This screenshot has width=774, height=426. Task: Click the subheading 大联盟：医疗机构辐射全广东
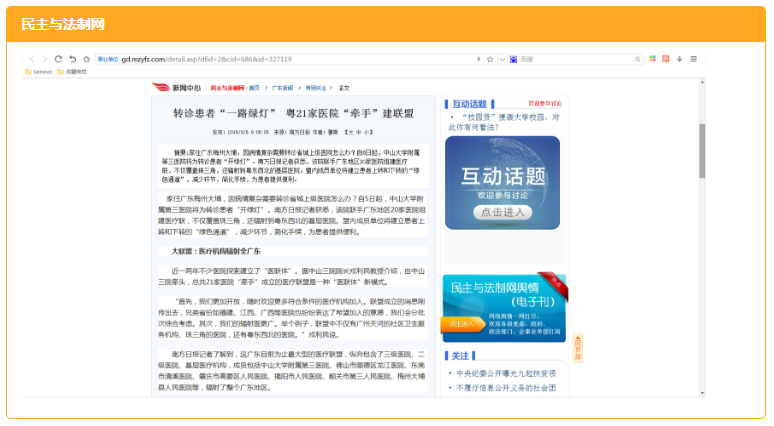(216, 251)
